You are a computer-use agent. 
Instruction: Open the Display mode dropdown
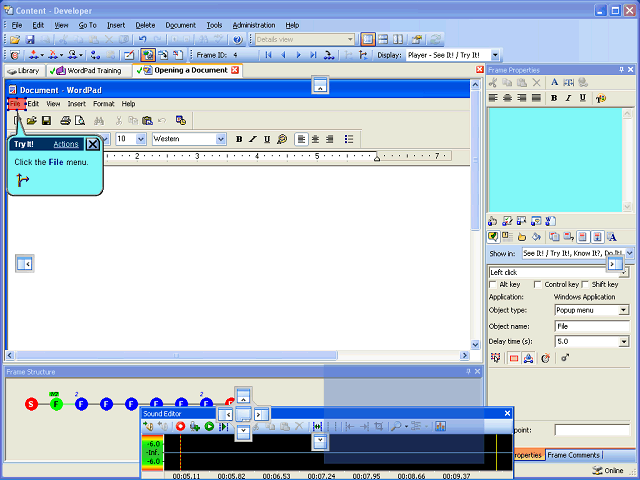495,55
